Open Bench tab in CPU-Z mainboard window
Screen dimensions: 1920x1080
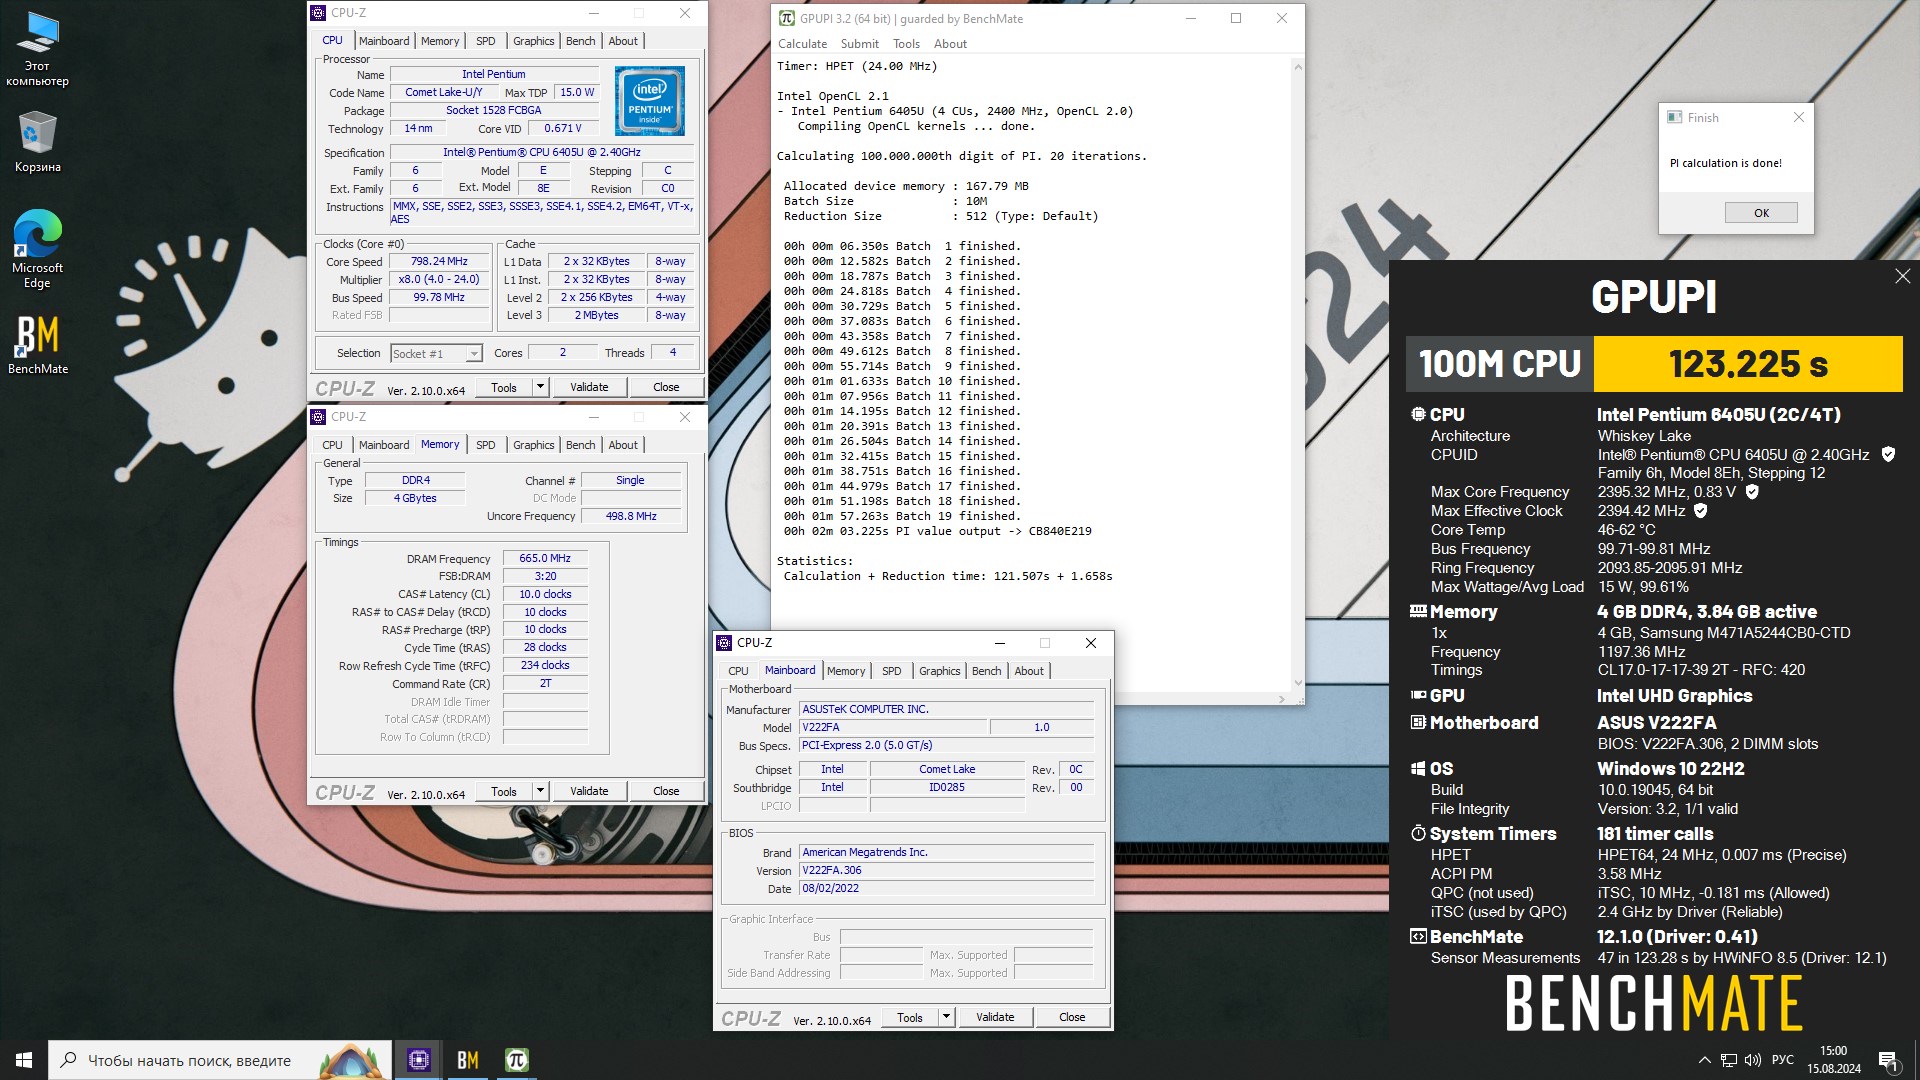(986, 671)
